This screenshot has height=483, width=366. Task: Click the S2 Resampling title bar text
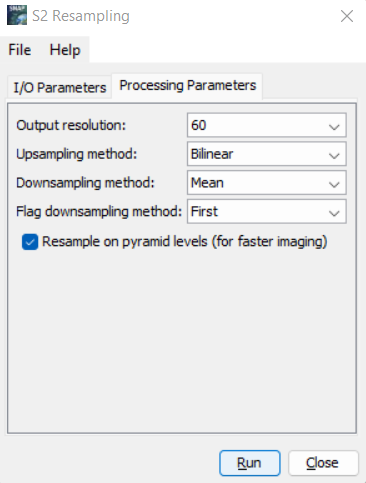pyautogui.click(x=81, y=16)
